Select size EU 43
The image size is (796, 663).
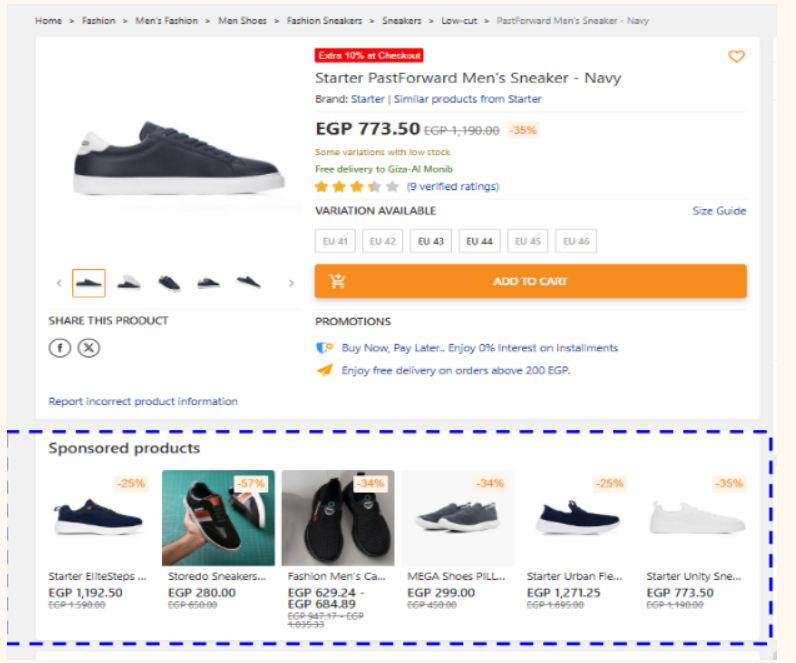pyautogui.click(x=431, y=241)
